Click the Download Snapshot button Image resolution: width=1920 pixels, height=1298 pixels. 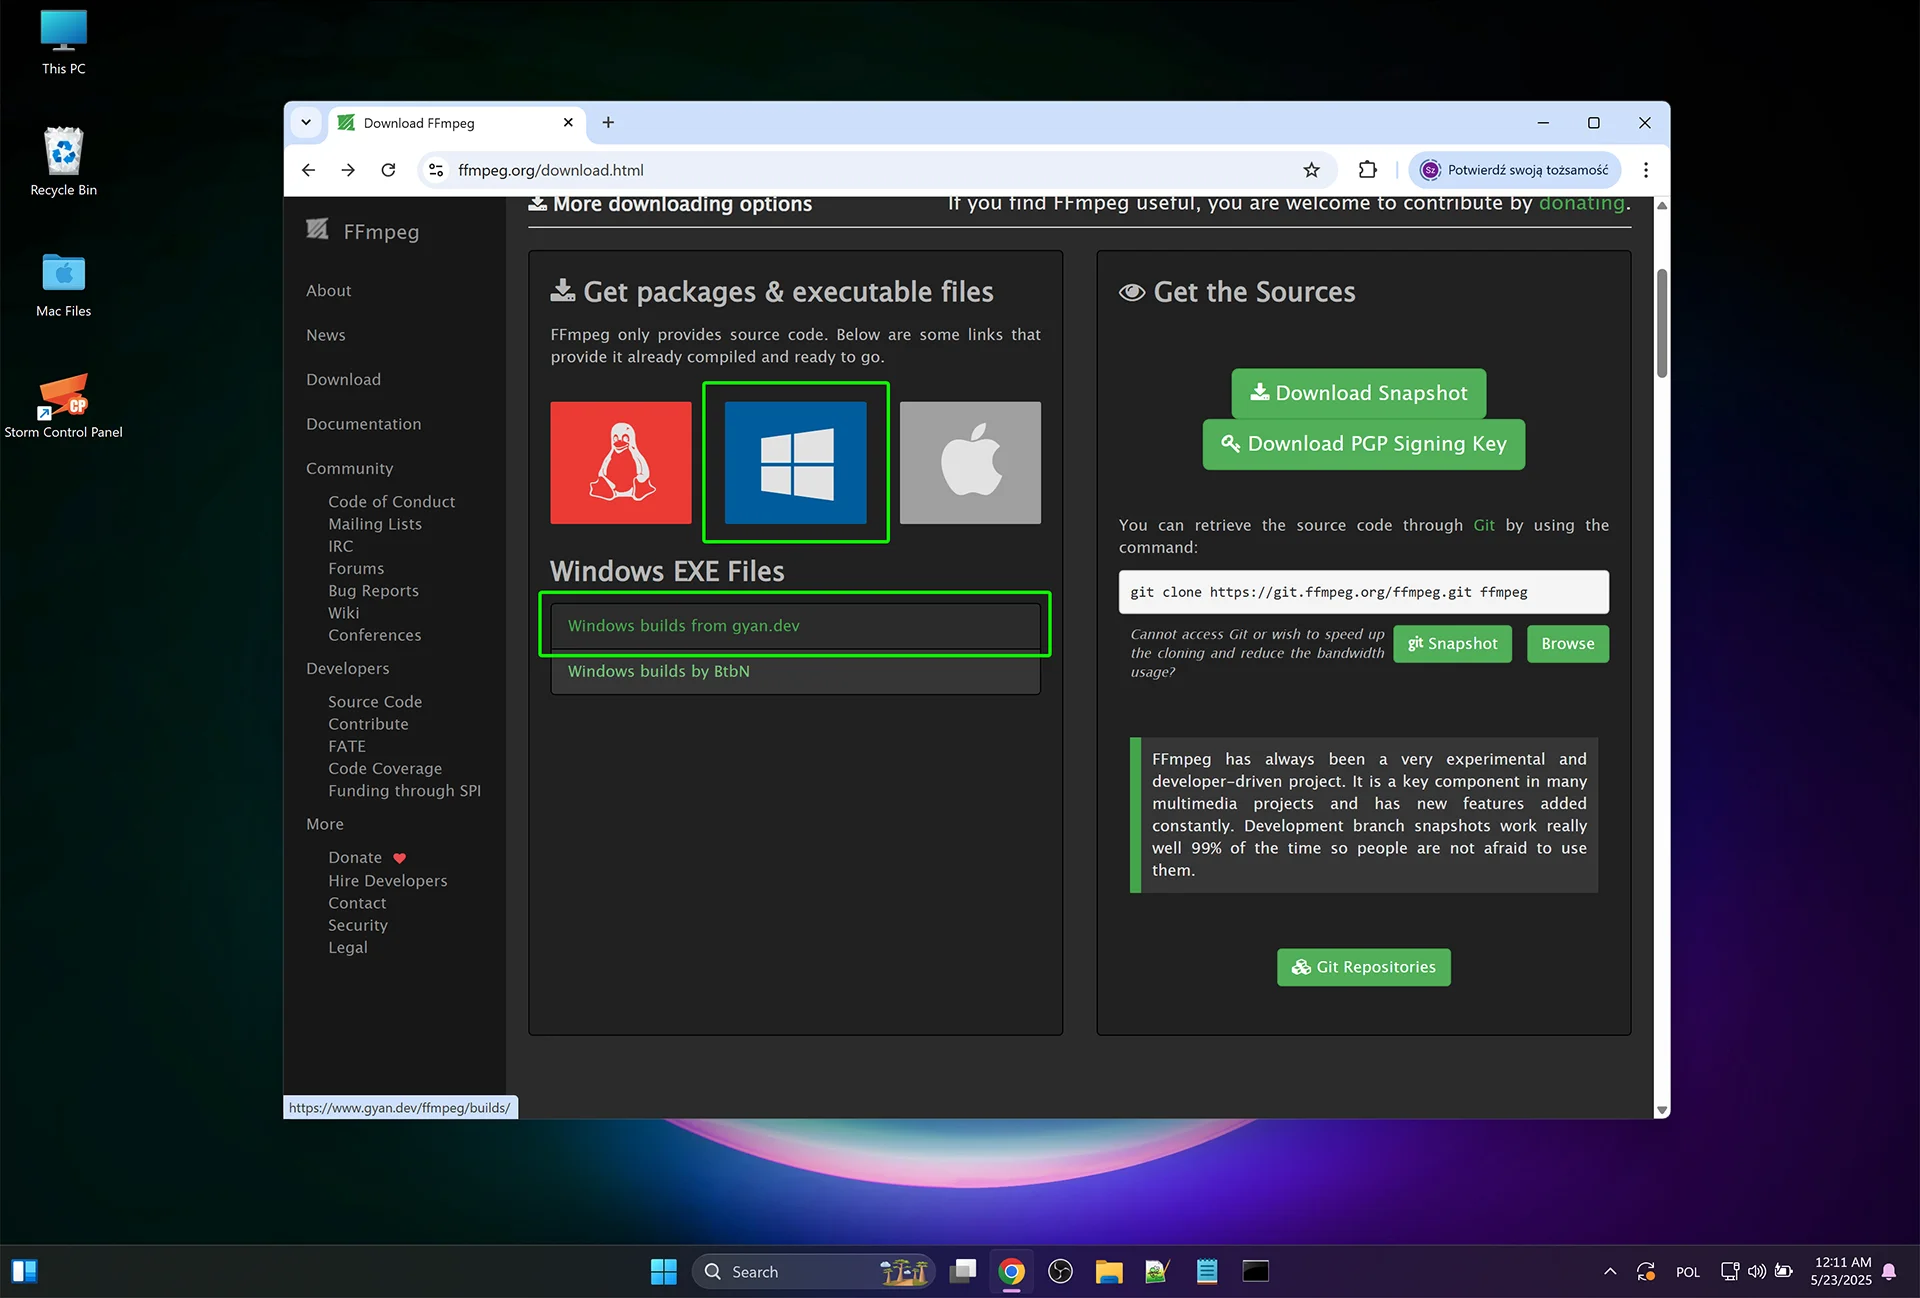1358,393
